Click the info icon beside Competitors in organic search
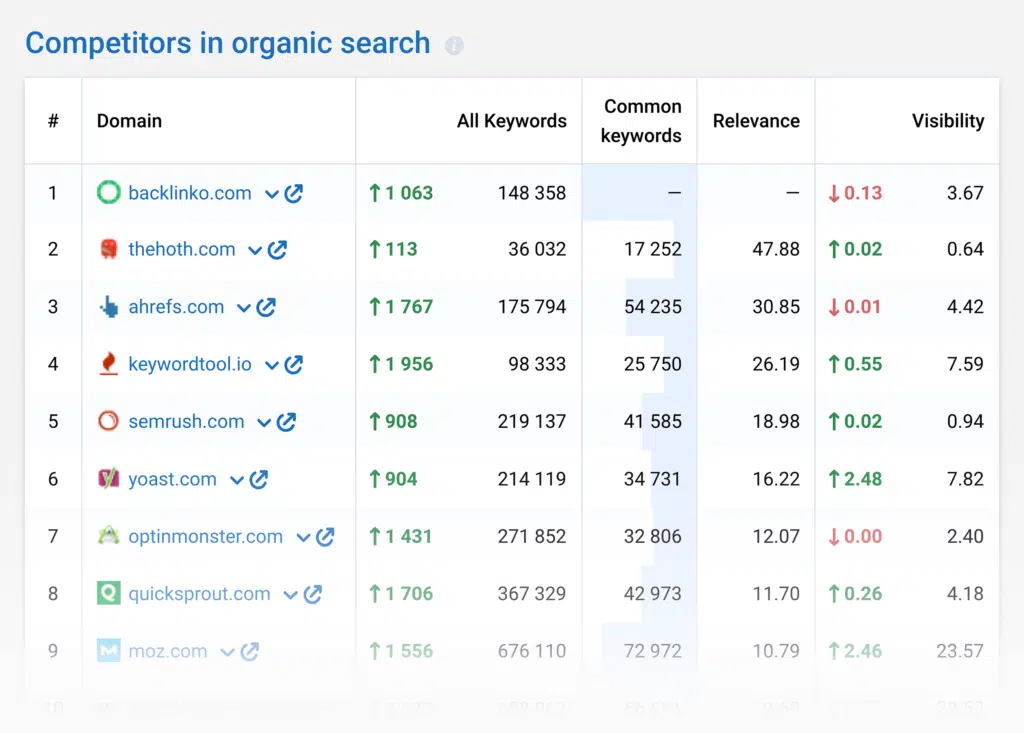The image size is (1024, 733). 454,46
